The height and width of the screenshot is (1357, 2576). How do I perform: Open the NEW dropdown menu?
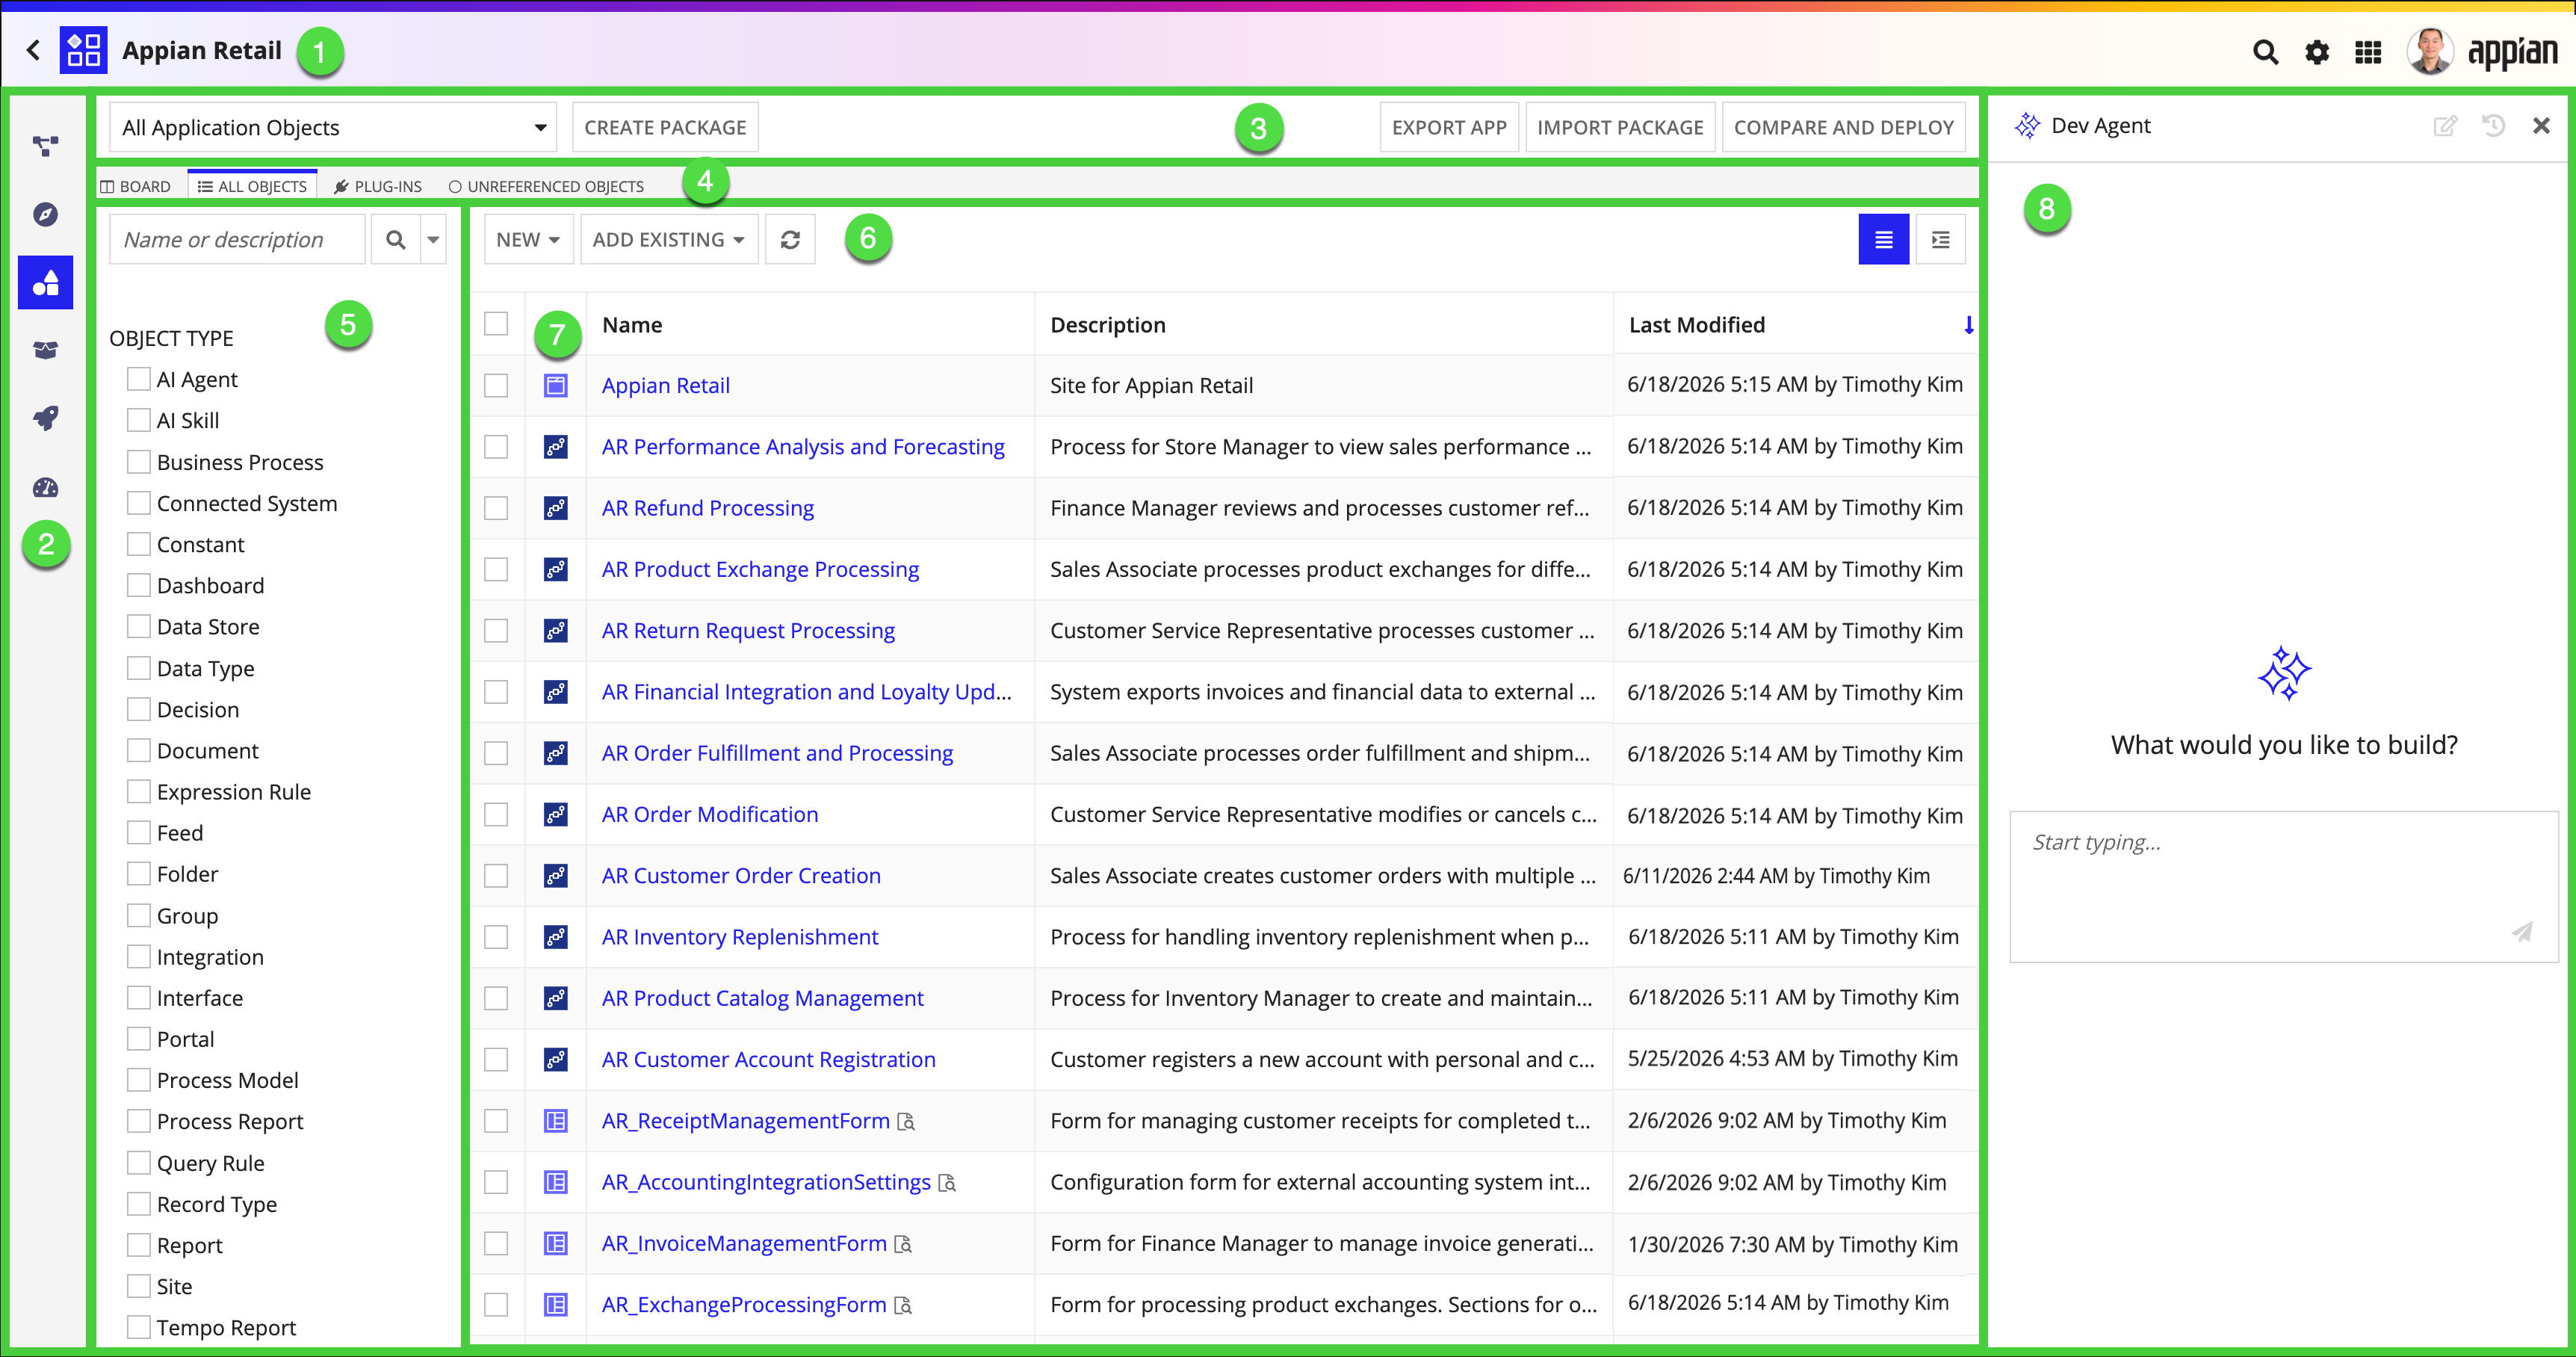point(528,240)
